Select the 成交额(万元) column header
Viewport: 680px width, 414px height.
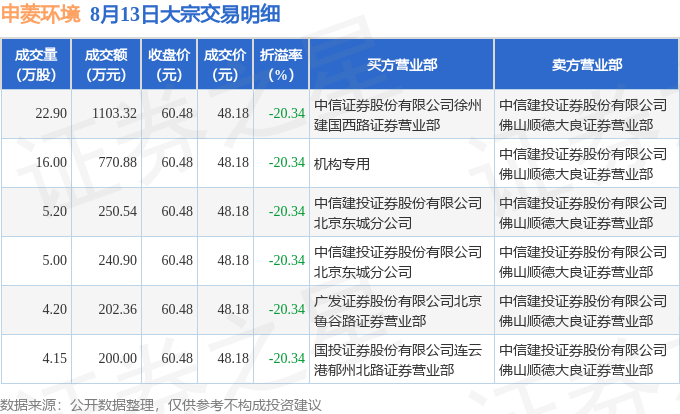[x=106, y=65]
